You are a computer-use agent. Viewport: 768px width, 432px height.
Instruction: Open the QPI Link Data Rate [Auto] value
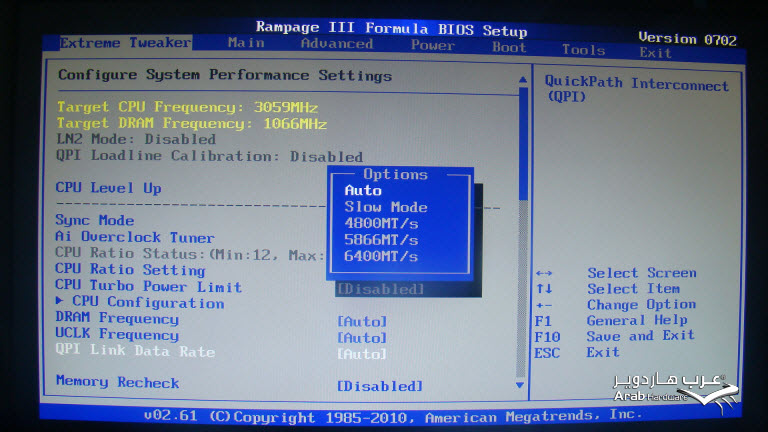coord(362,354)
